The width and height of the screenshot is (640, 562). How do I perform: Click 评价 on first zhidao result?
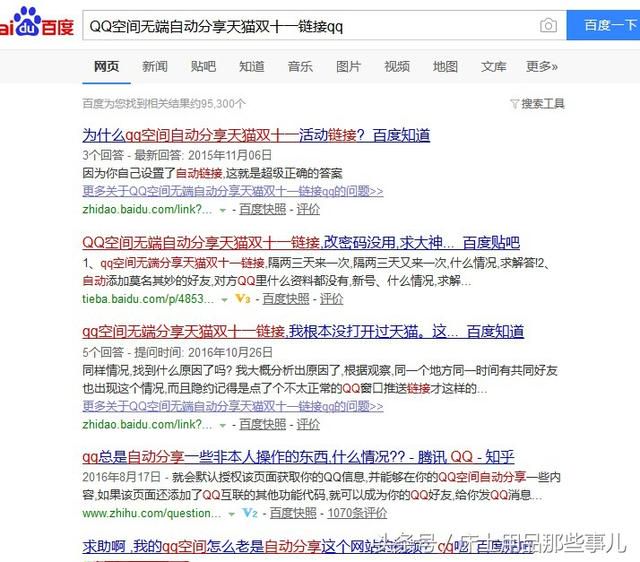point(308,209)
